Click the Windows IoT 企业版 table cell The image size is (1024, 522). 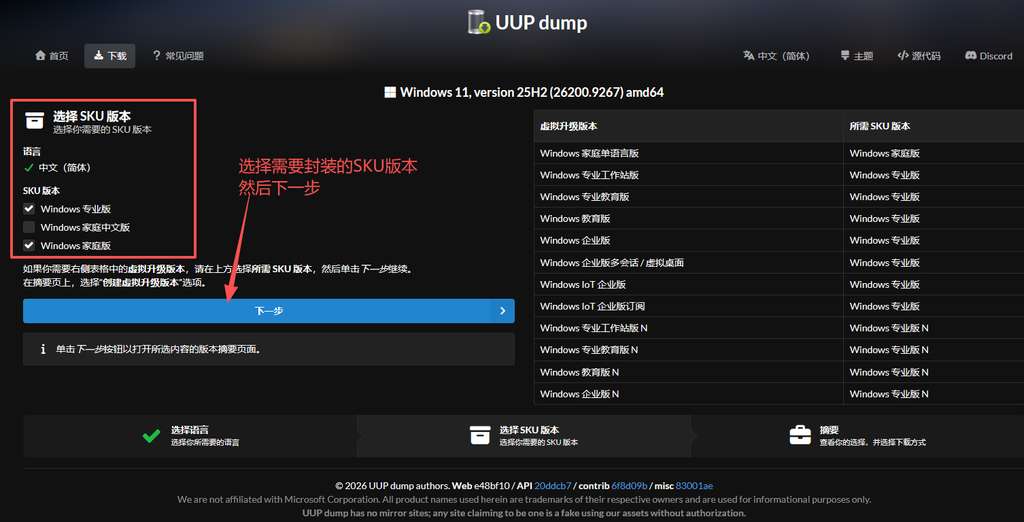click(x=688, y=284)
